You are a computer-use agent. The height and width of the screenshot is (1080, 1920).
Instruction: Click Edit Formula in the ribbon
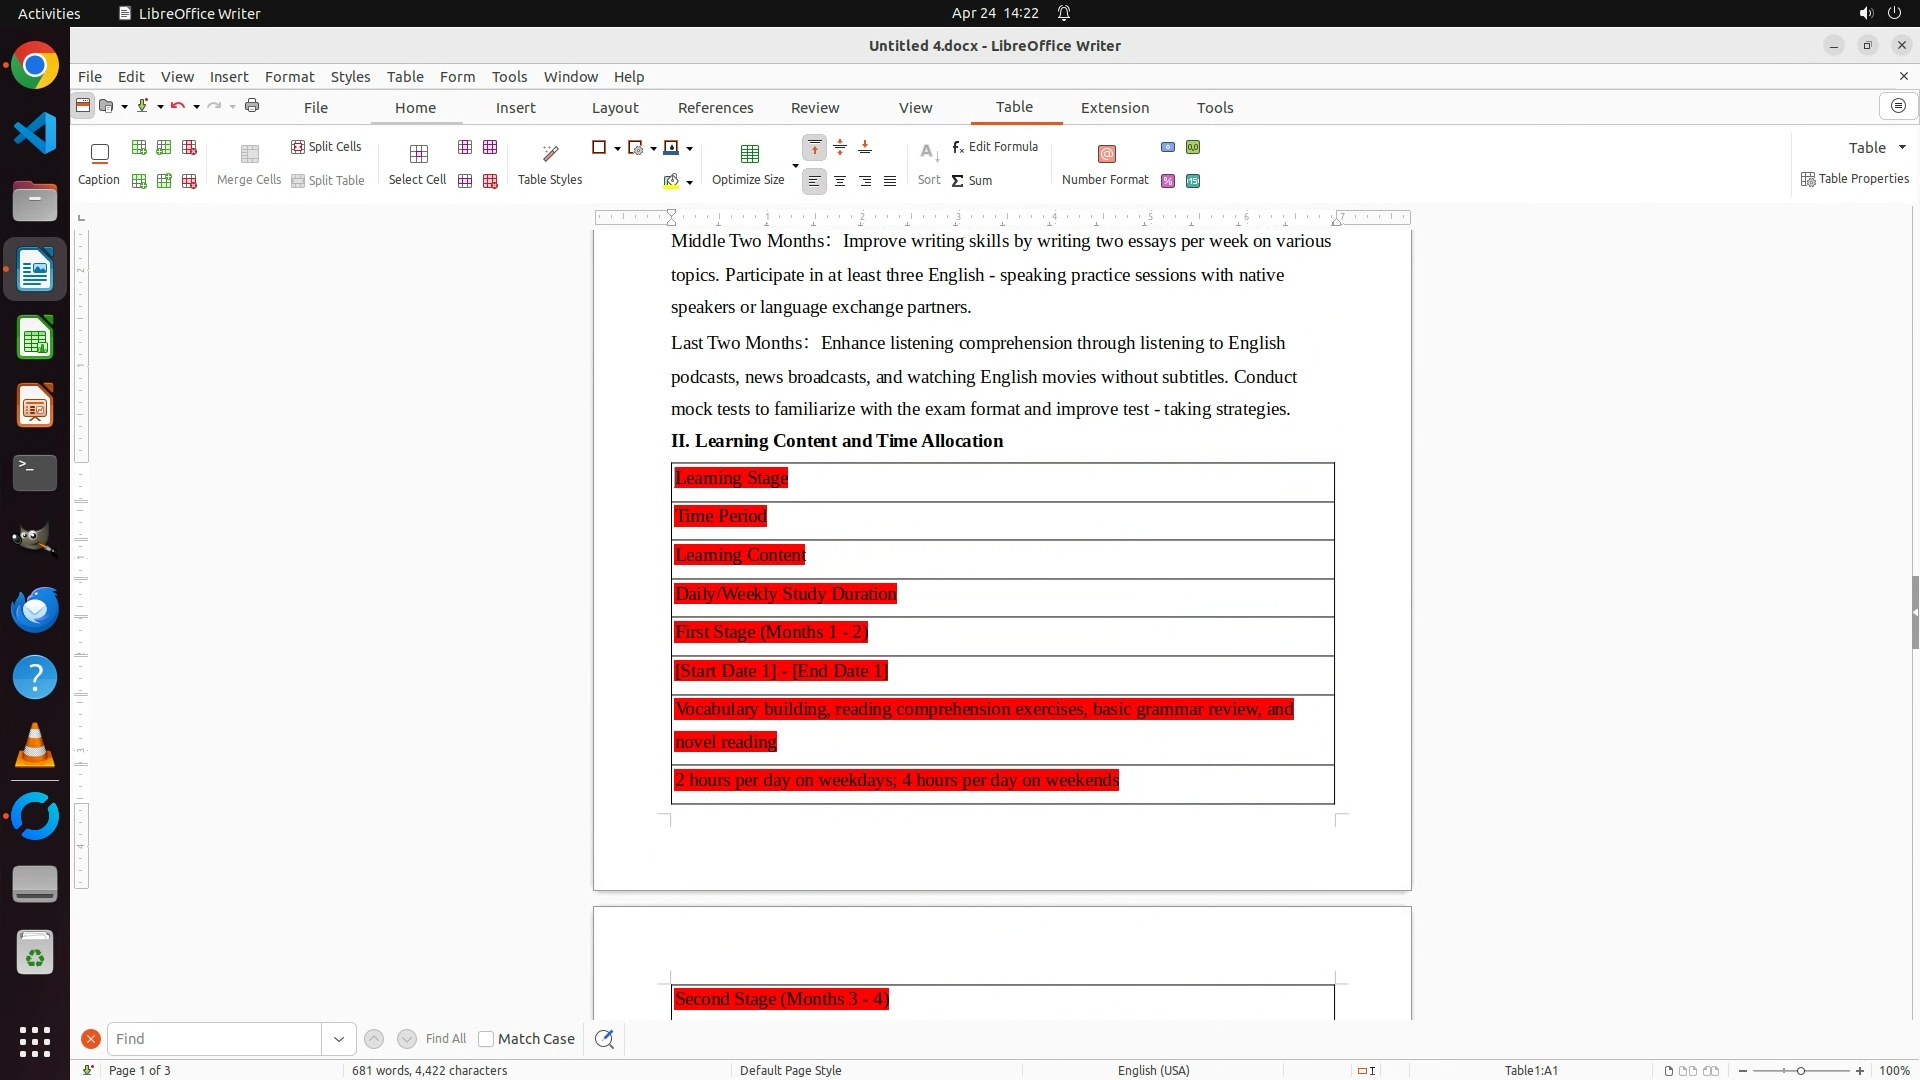(995, 147)
